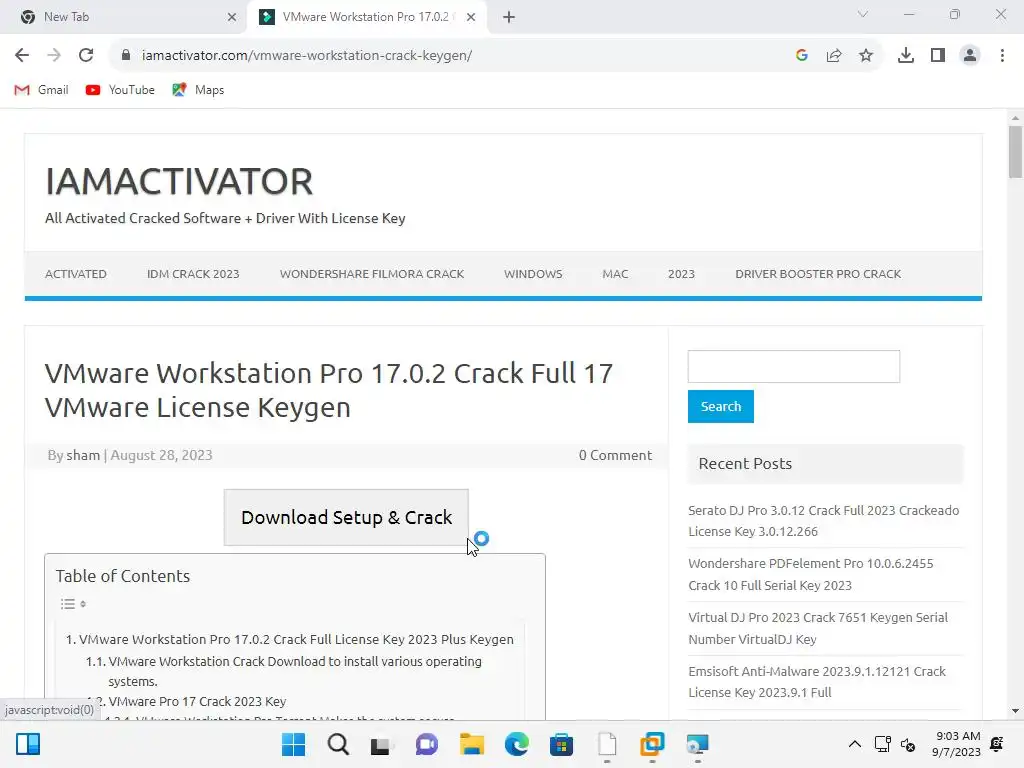Open the Gmail bookmark
Viewport: 1024px width, 768px height.
point(41,90)
